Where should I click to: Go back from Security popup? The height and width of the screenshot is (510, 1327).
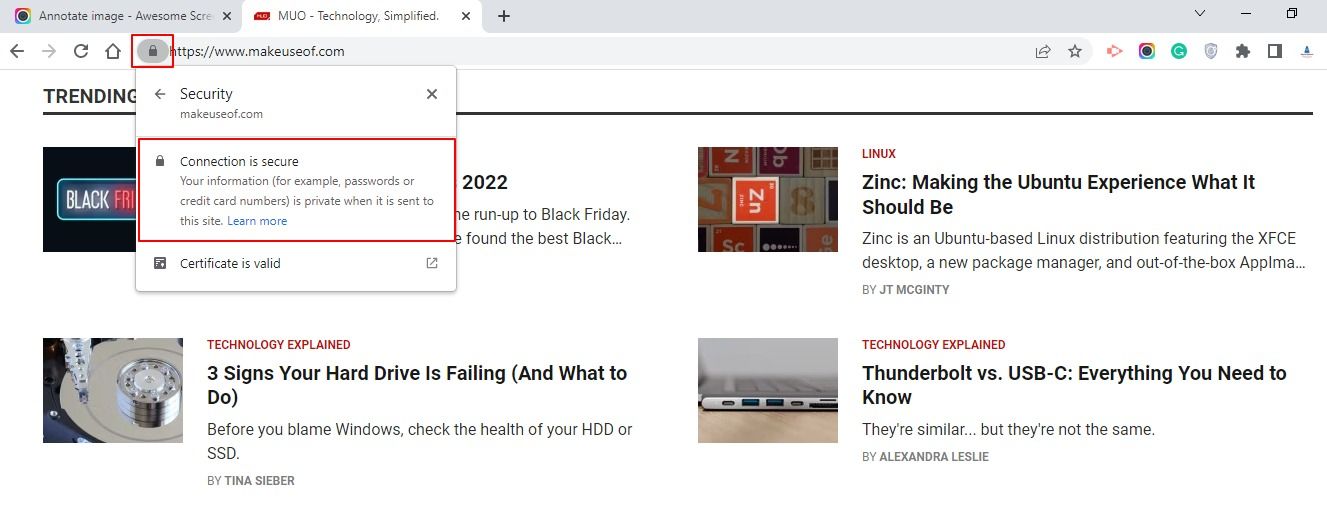tap(159, 94)
